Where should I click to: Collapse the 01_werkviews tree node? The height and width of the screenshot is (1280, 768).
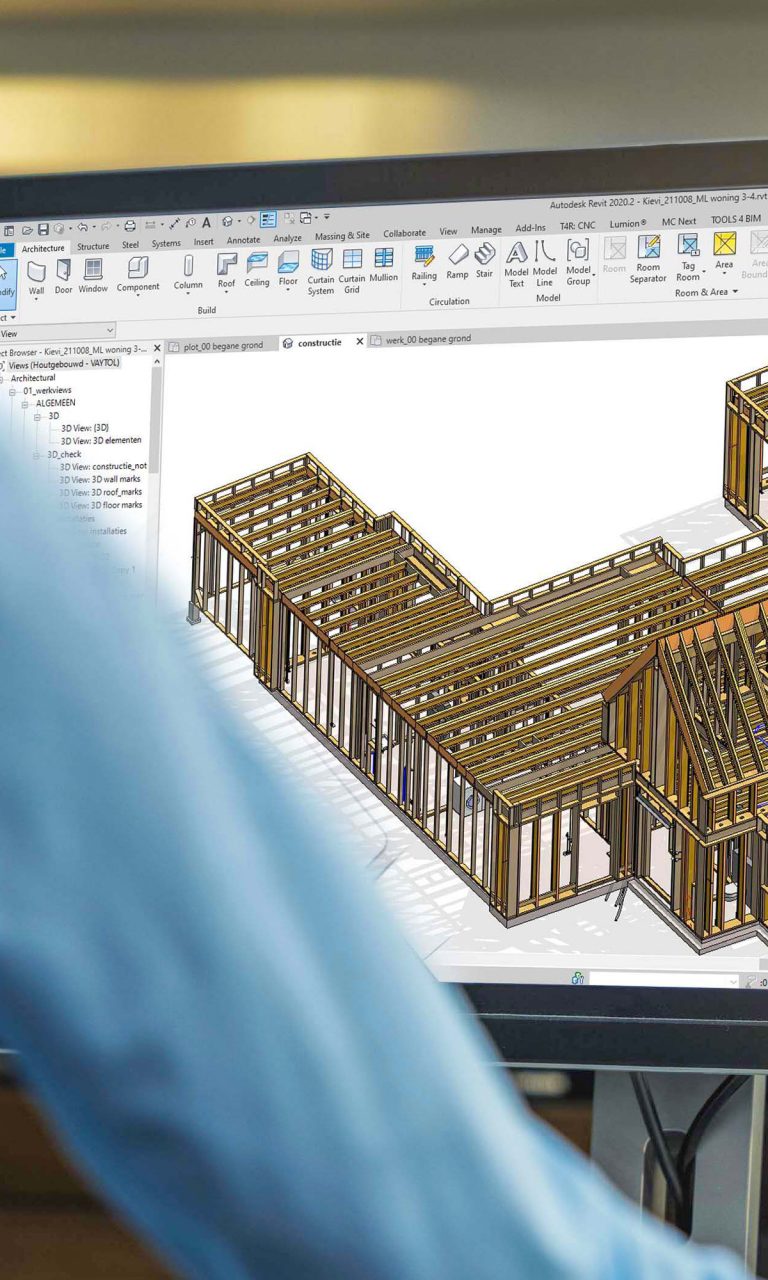pyautogui.click(x=14, y=391)
